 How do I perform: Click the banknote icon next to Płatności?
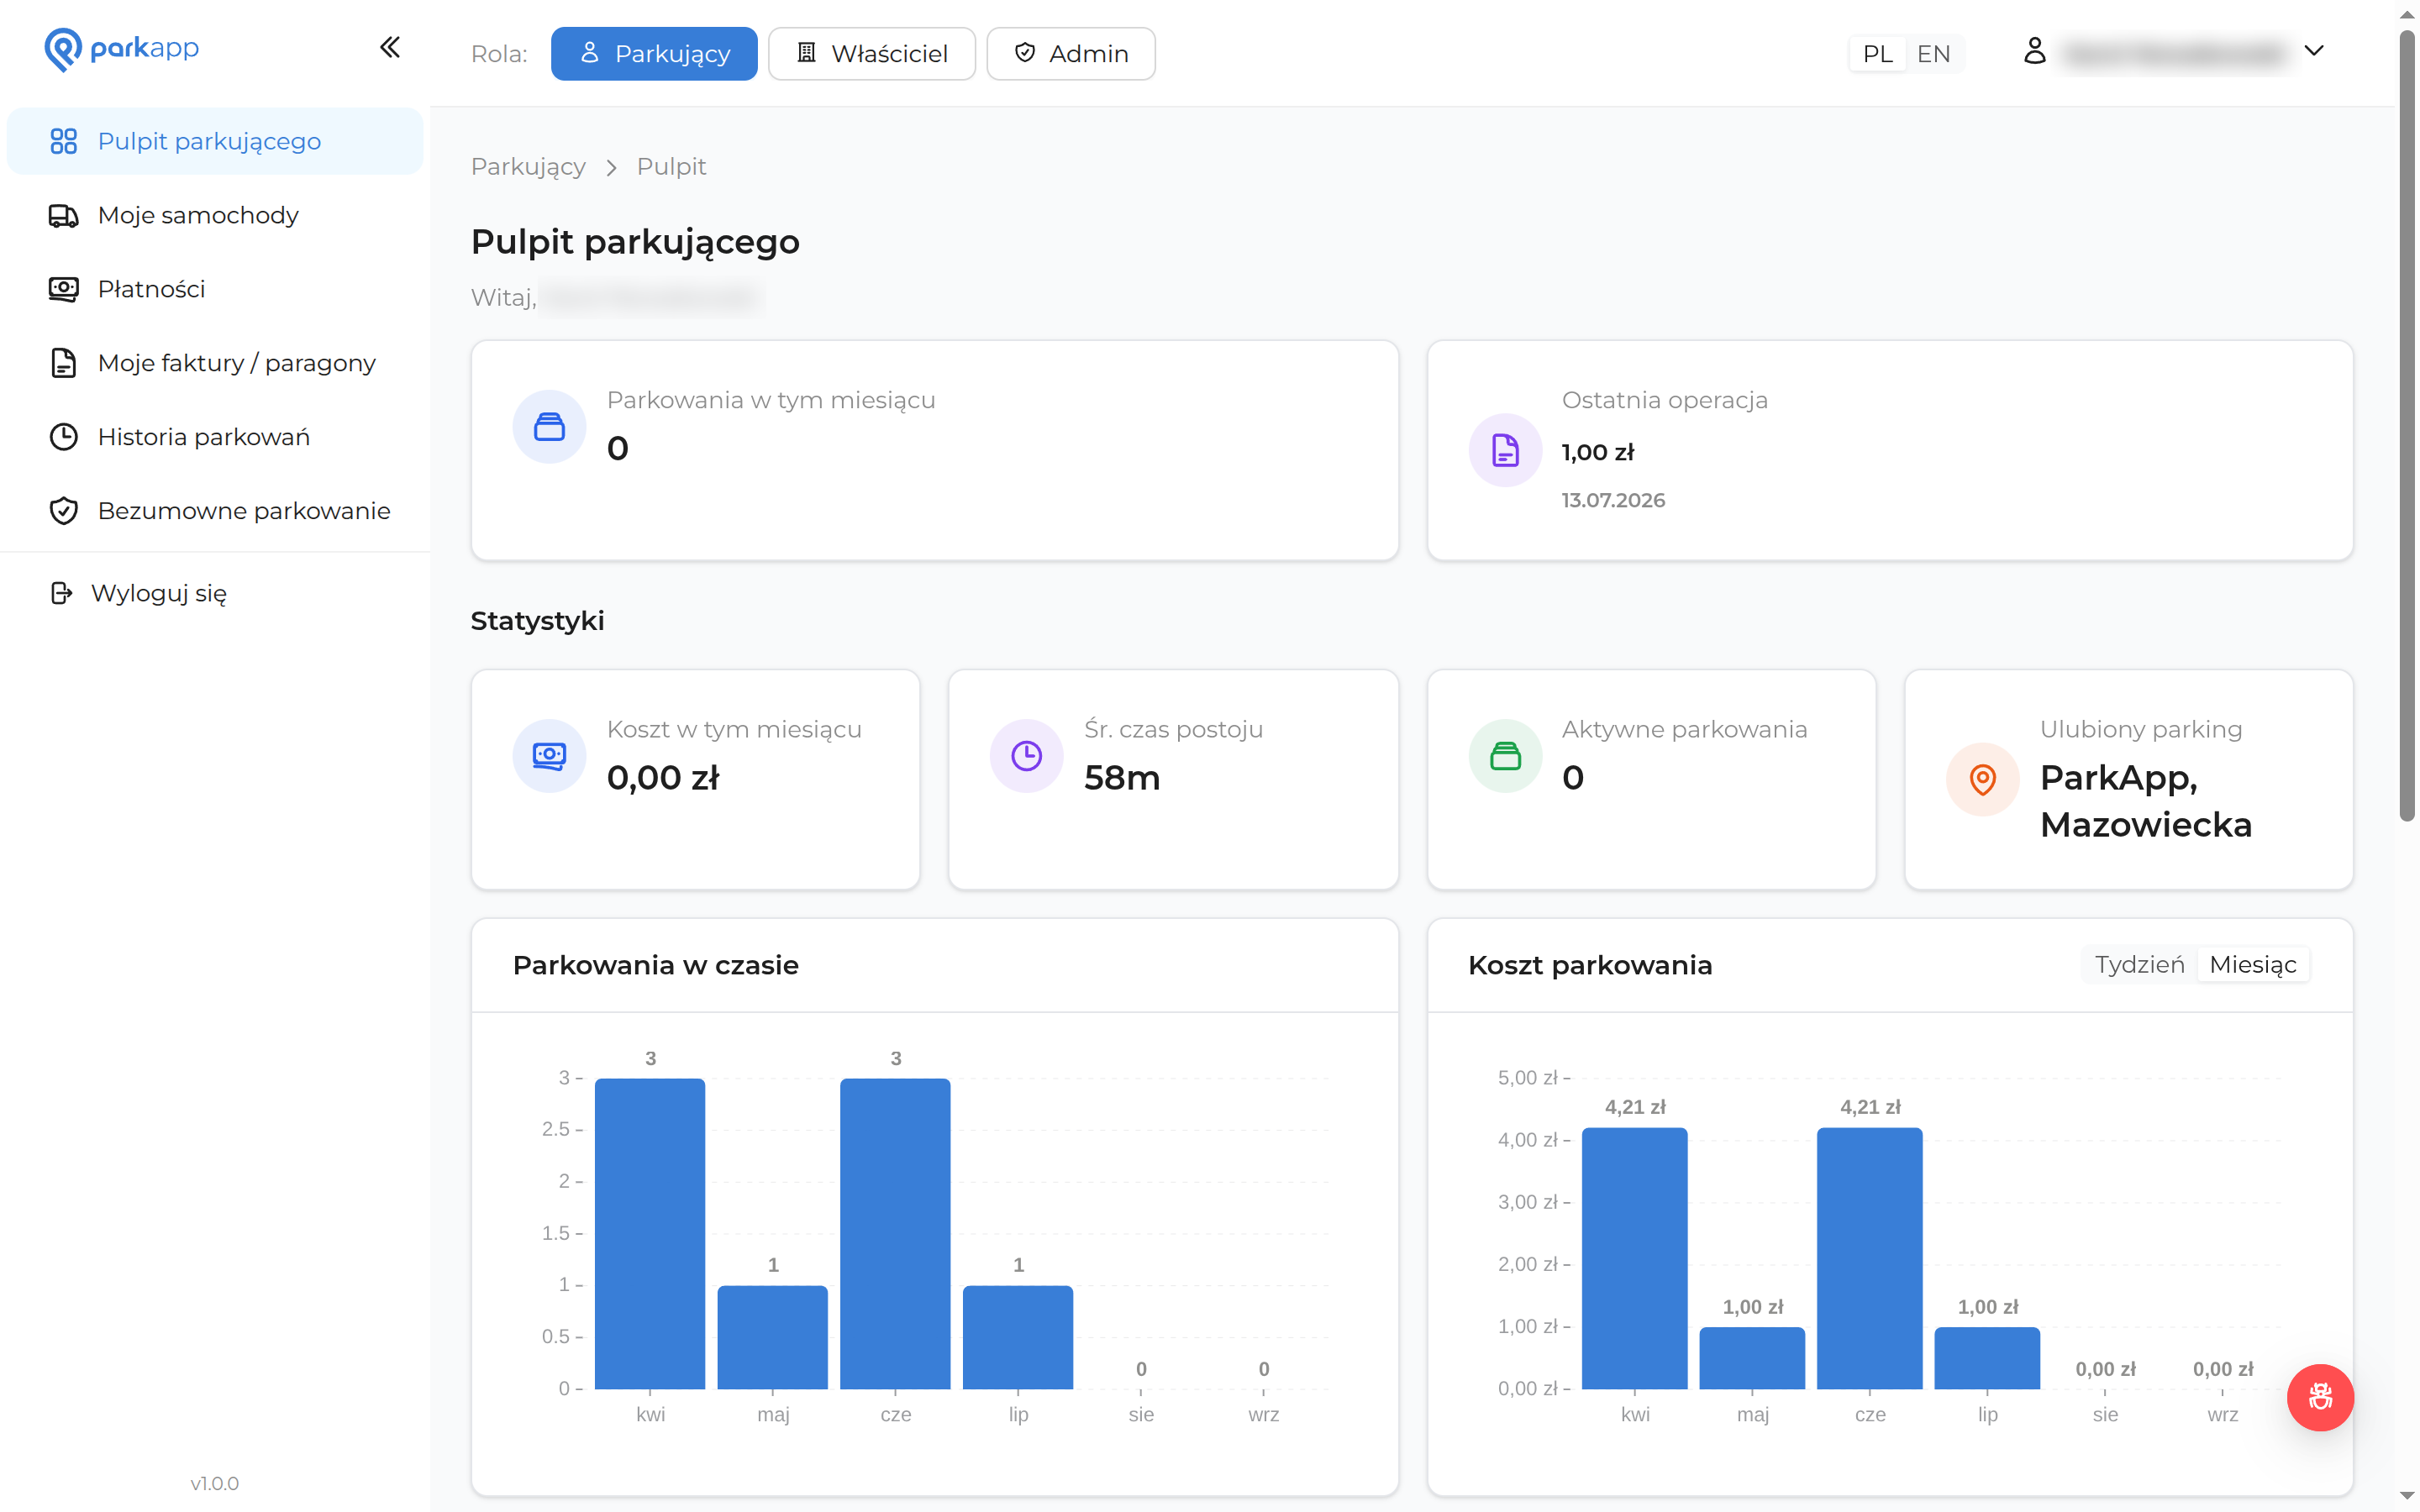pos(63,289)
